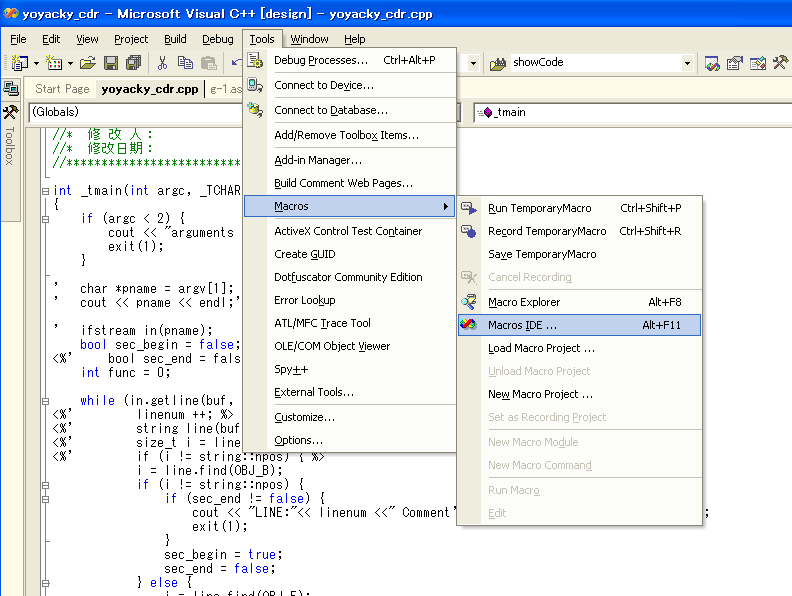Click the Run TemporaryMacro icon
Image resolution: width=792 pixels, height=596 pixels.
click(469, 208)
